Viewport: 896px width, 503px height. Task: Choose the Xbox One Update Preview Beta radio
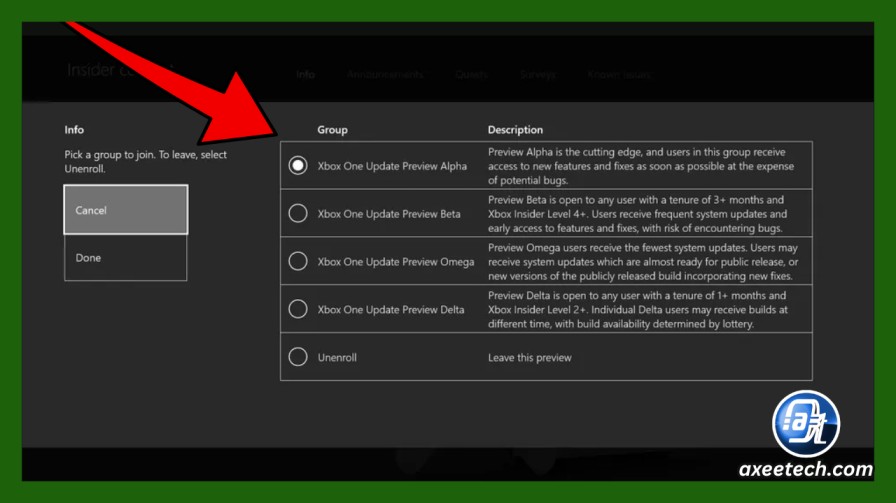(298, 214)
